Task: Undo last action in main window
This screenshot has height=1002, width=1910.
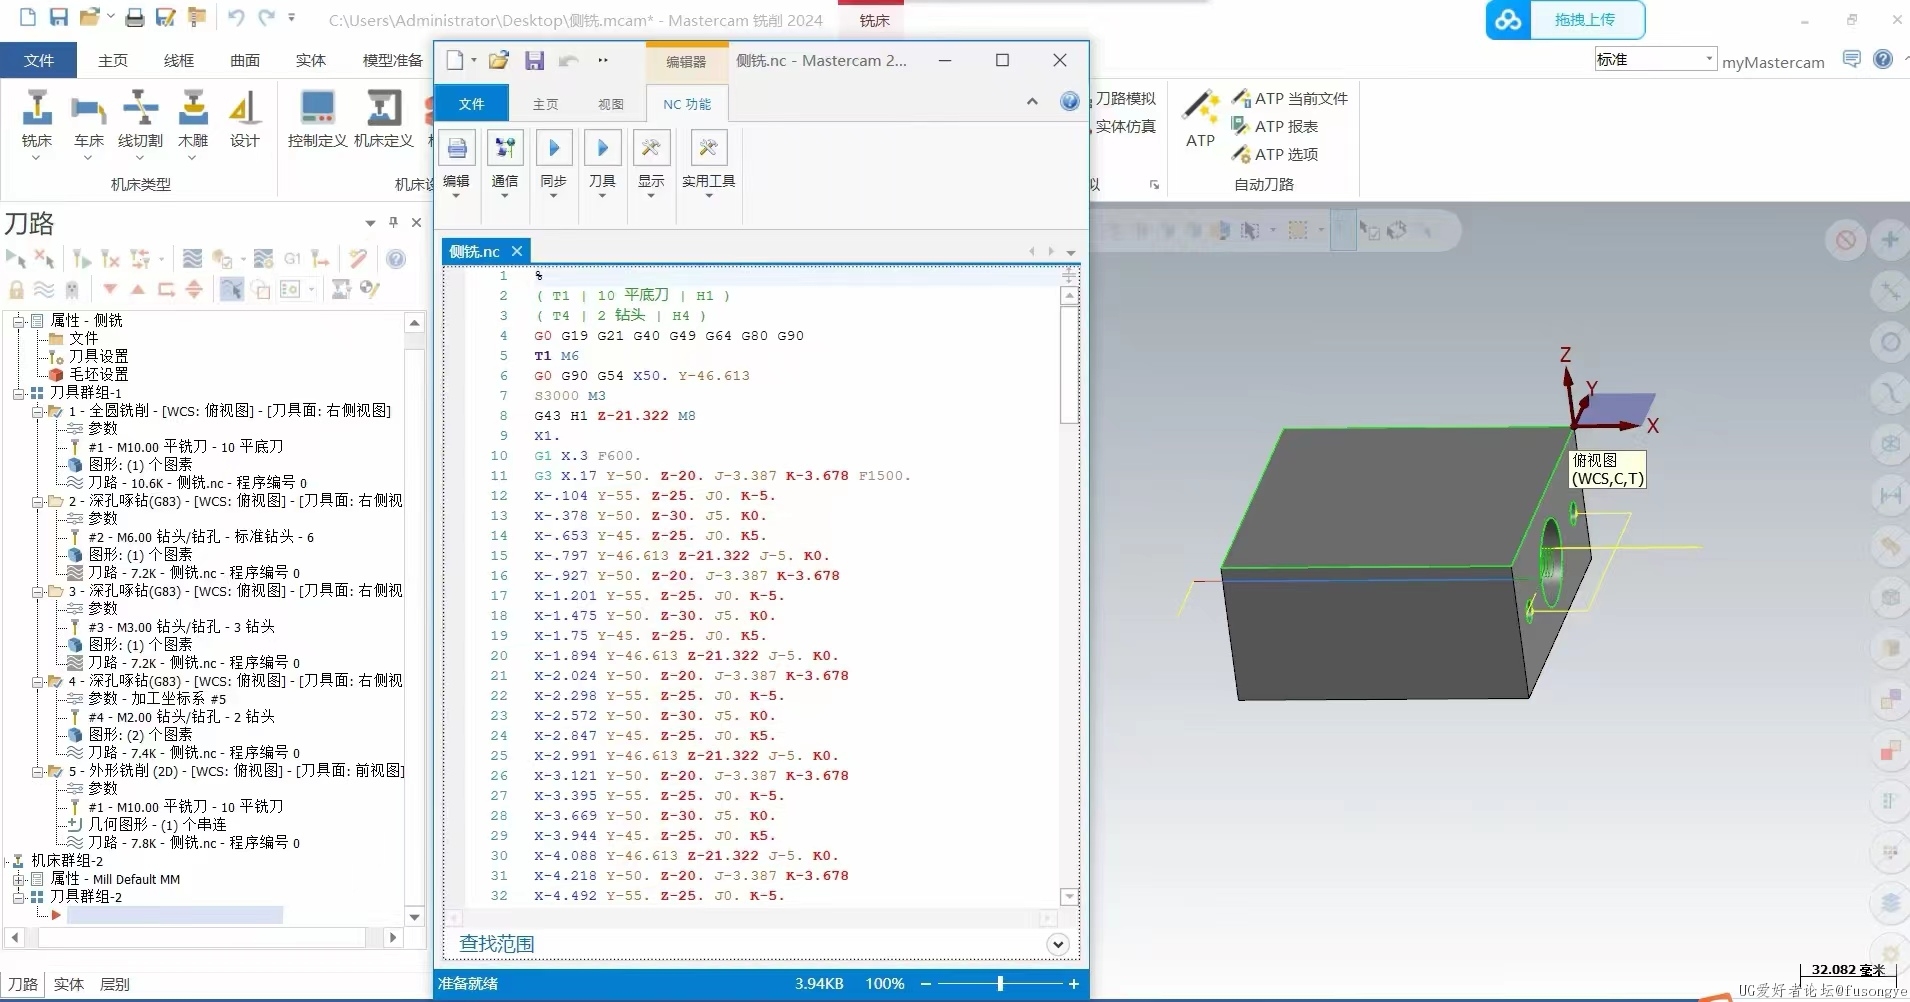Action: 236,17
